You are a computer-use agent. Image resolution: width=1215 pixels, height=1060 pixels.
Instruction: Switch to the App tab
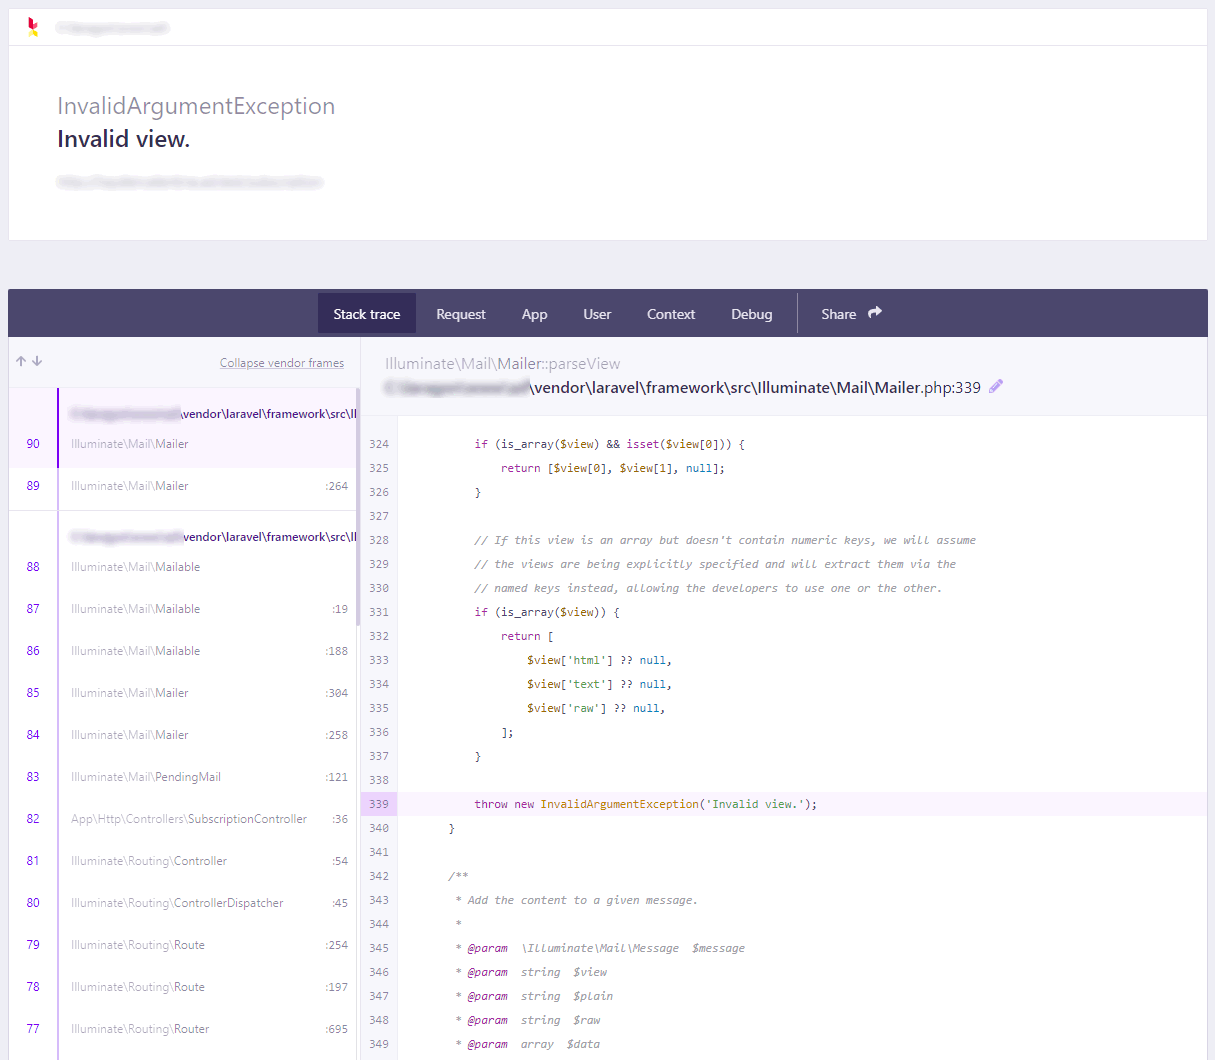[535, 314]
